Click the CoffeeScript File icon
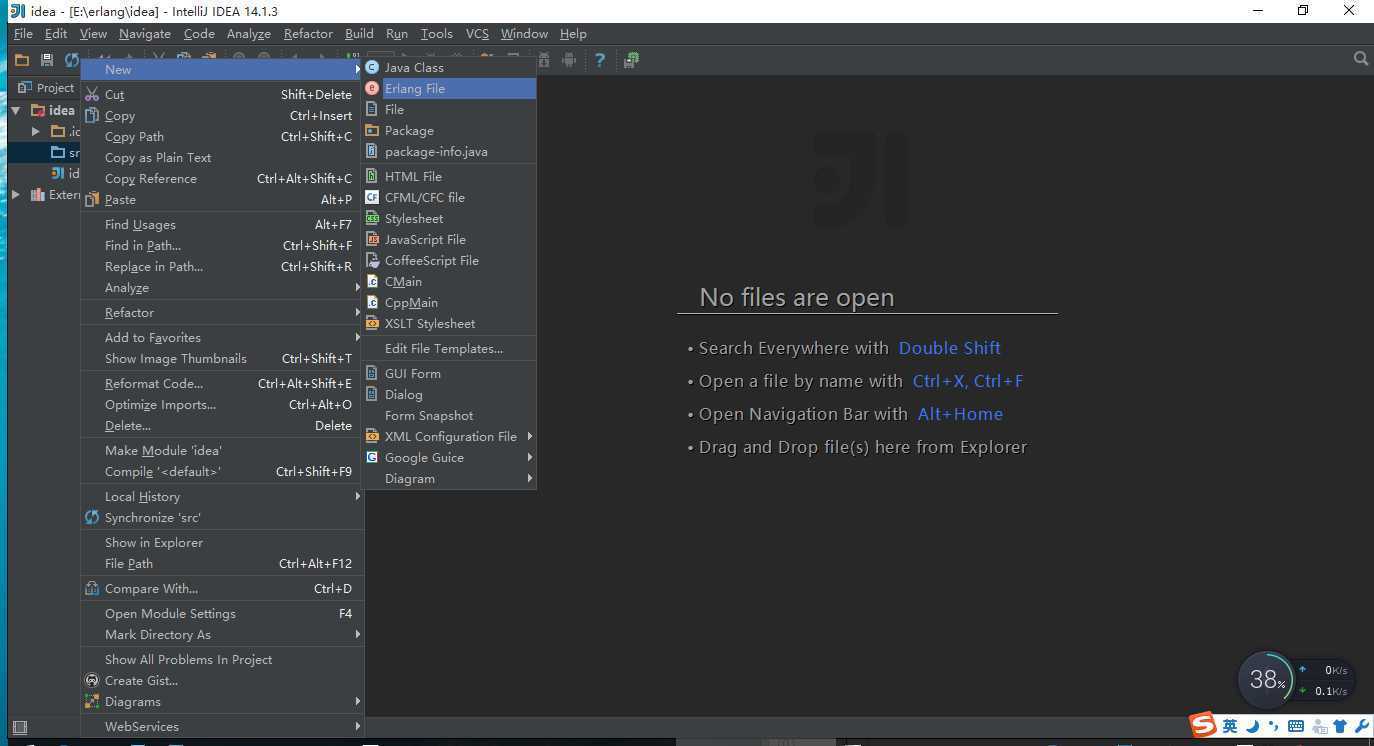Viewport: 1374px width, 746px height. [372, 260]
